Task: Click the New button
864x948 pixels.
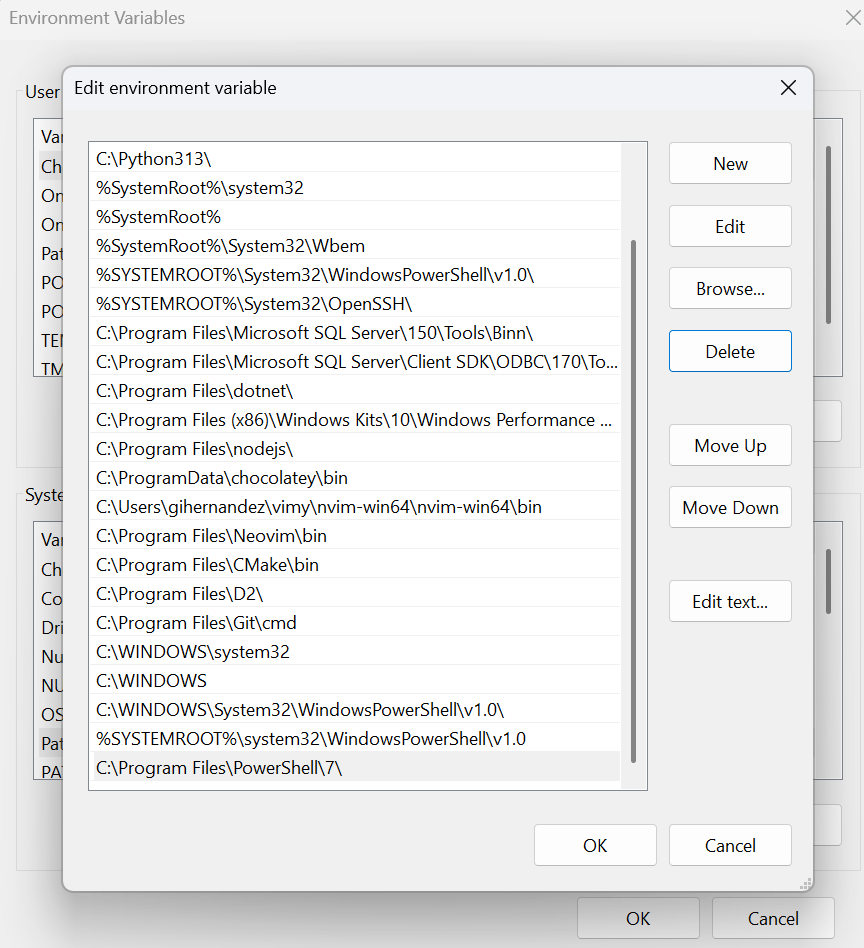Action: [730, 163]
